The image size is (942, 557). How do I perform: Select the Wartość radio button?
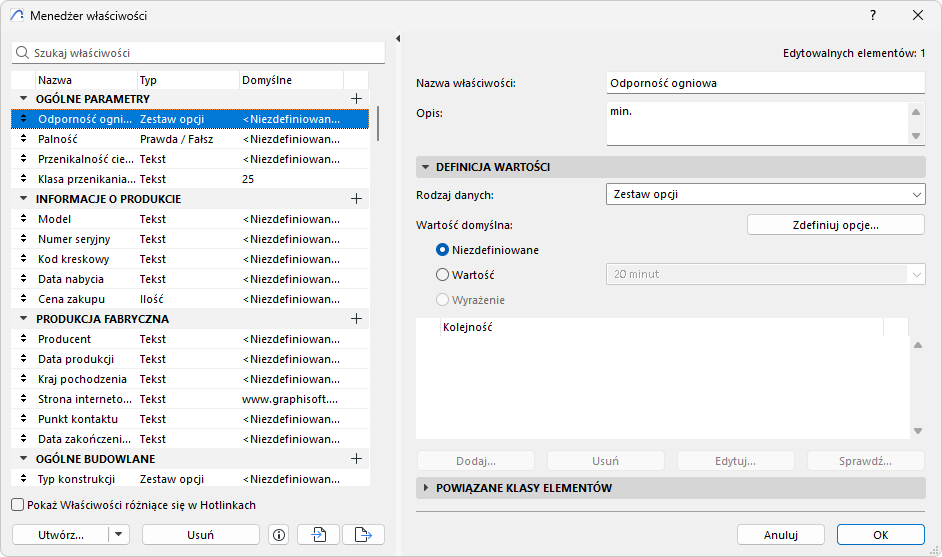(442, 274)
